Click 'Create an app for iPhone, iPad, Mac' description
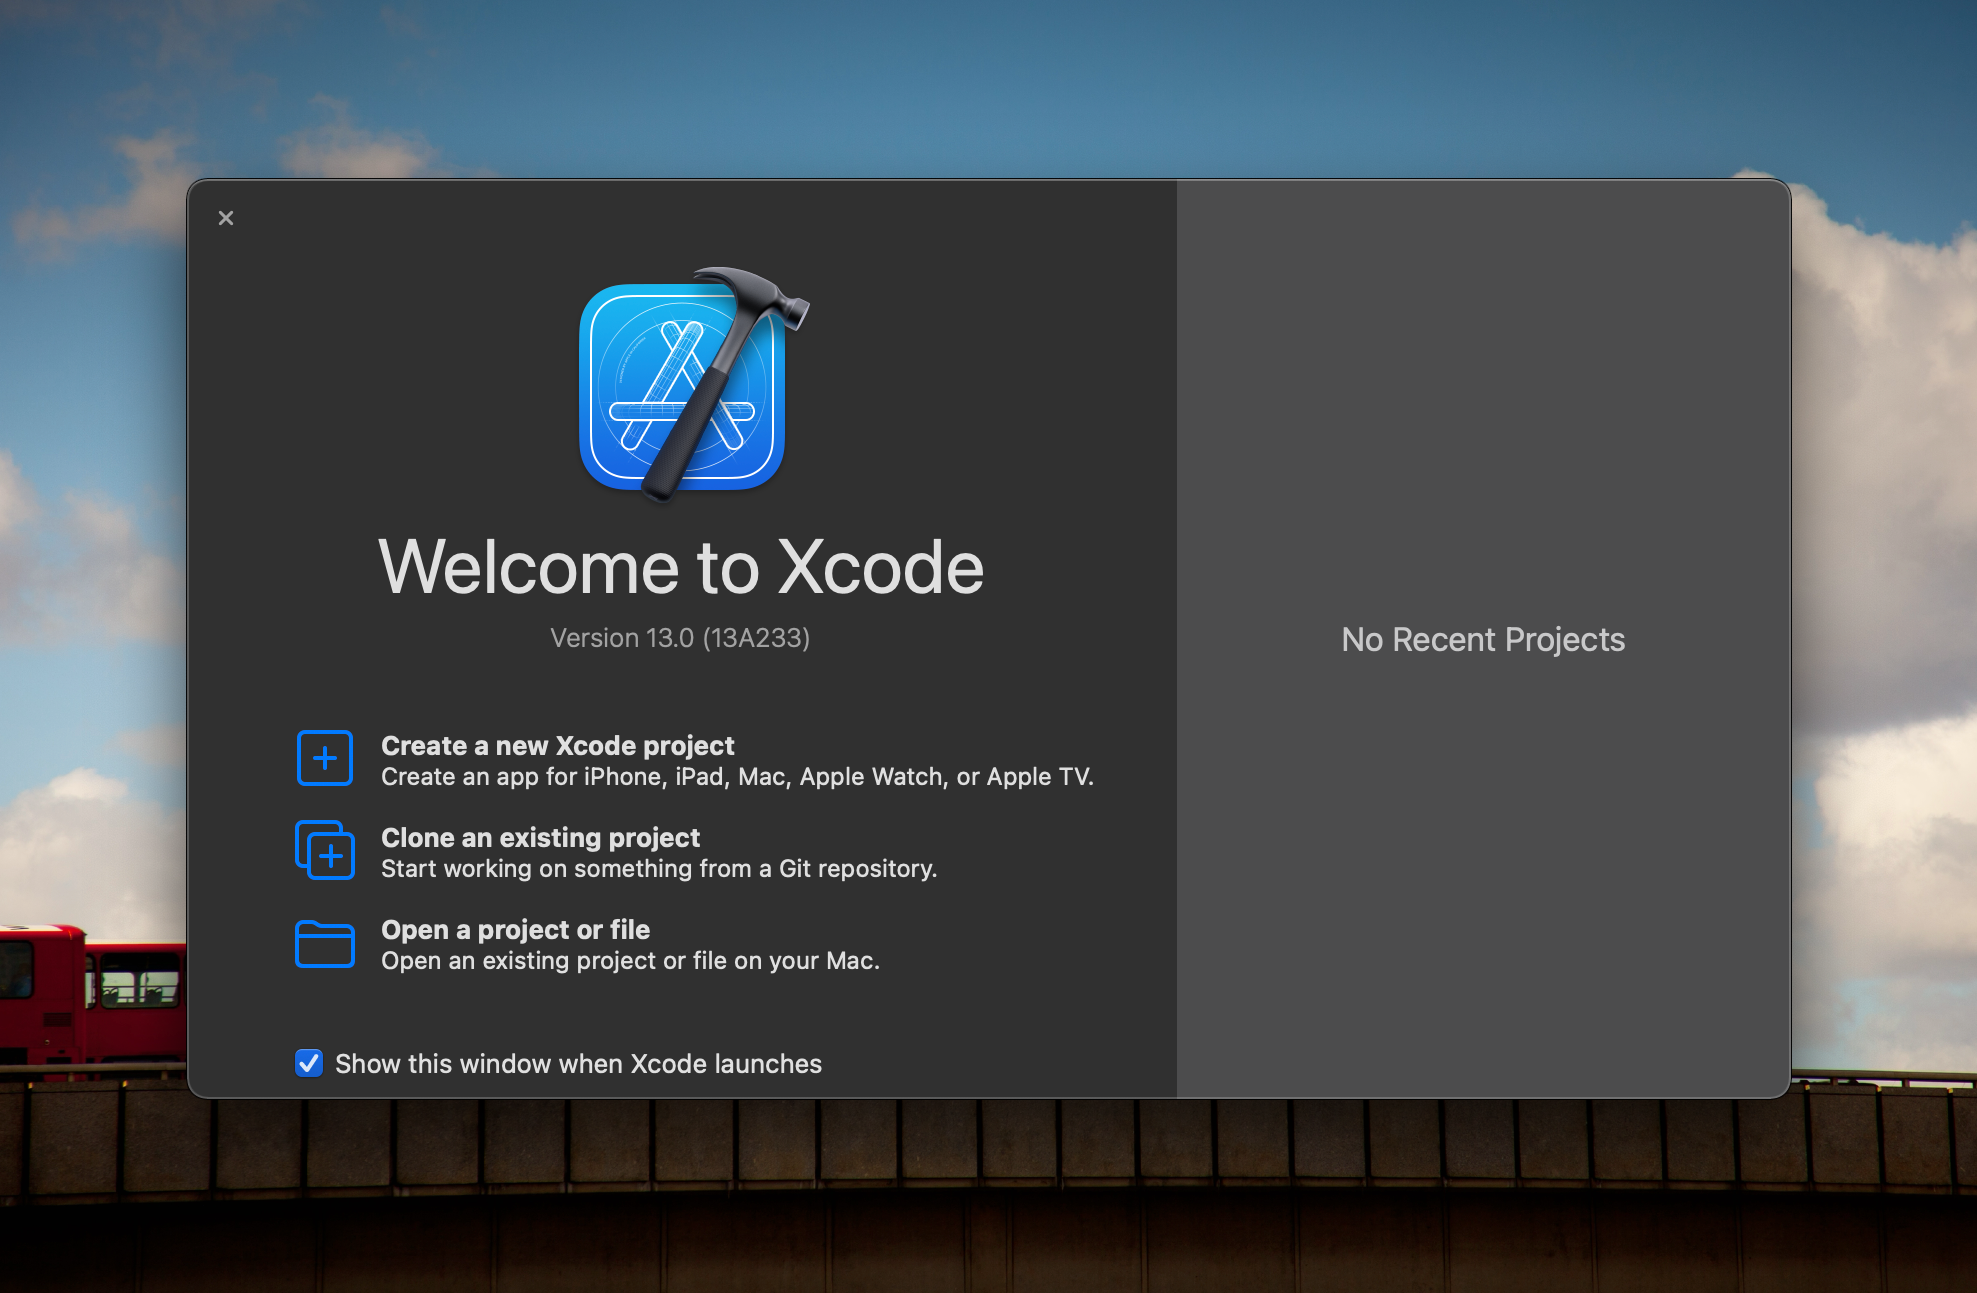Image resolution: width=1977 pixels, height=1293 pixels. tap(737, 777)
